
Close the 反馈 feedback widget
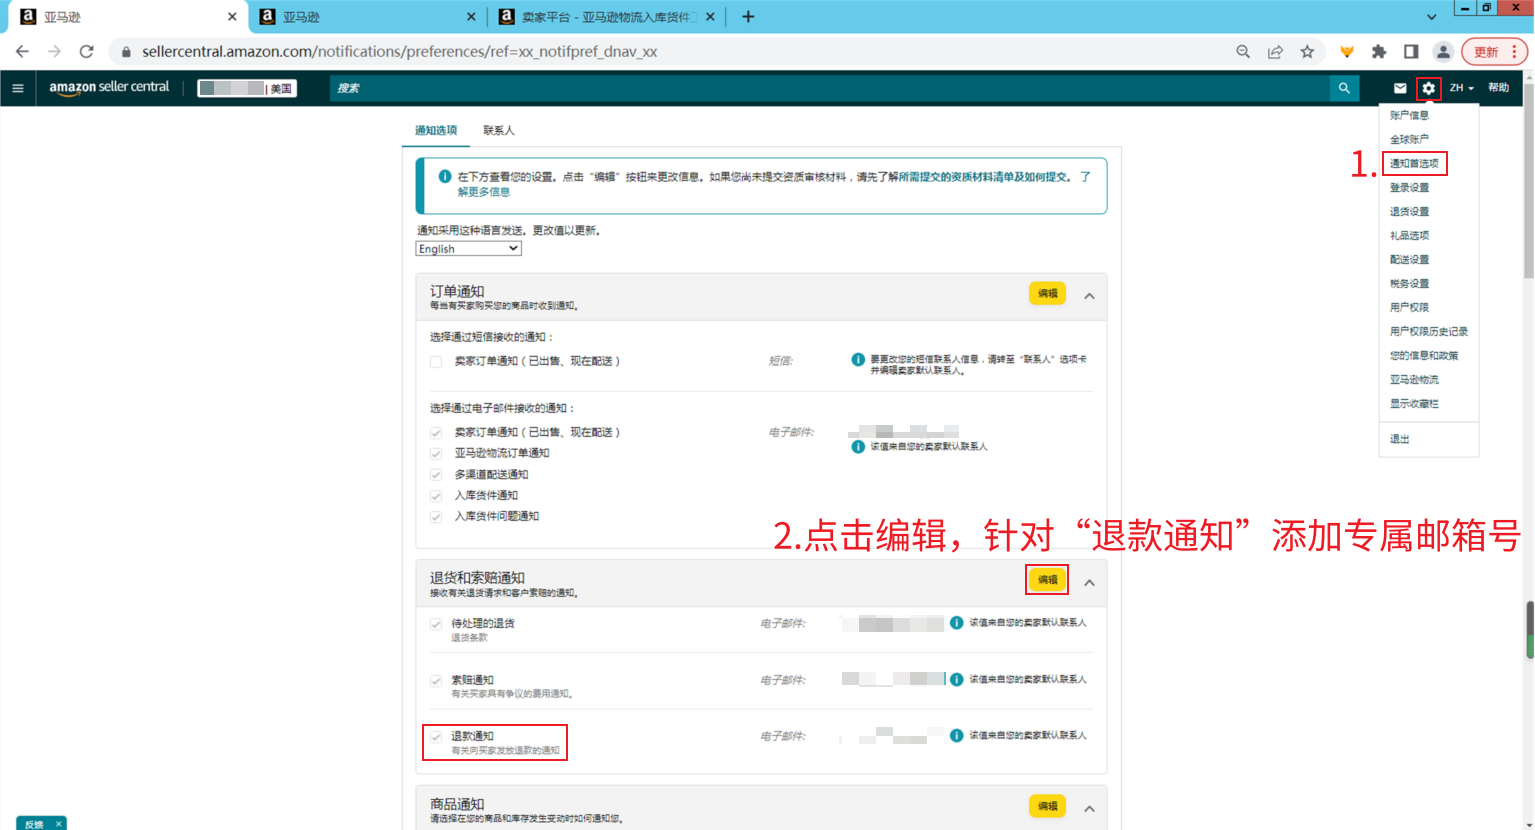[59, 824]
